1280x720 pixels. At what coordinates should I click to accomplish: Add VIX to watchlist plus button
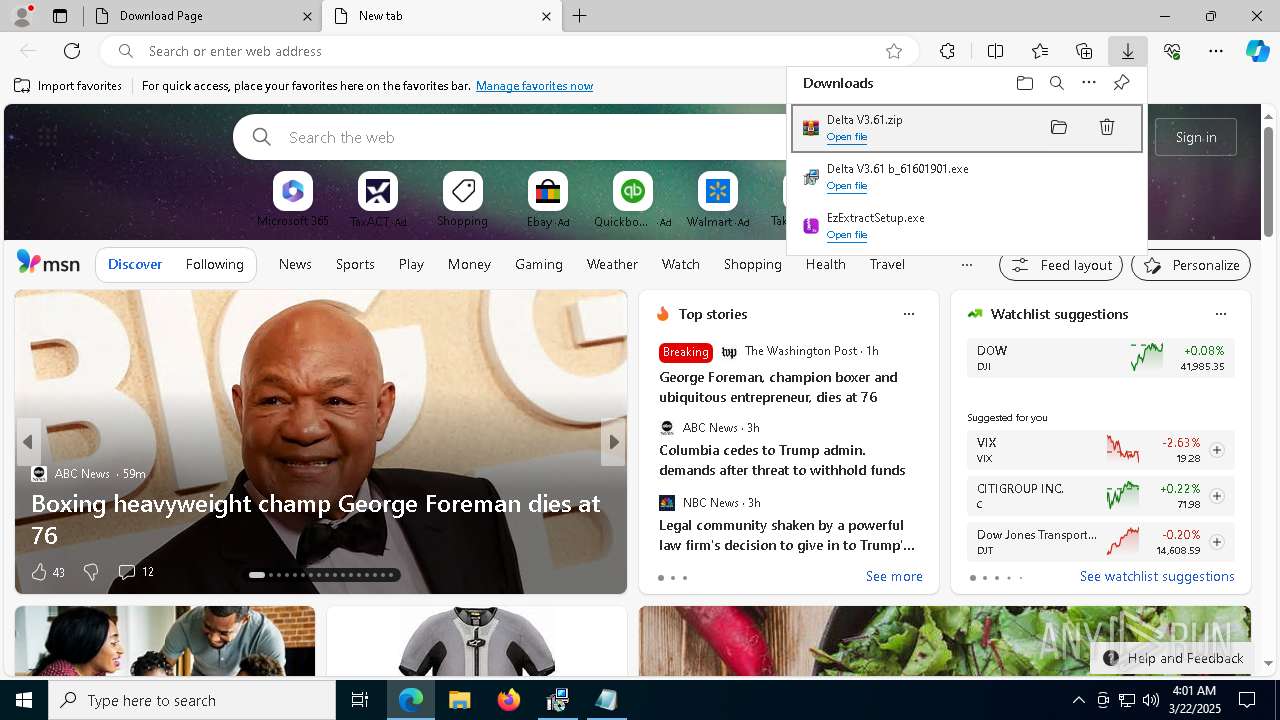[x=1217, y=450]
